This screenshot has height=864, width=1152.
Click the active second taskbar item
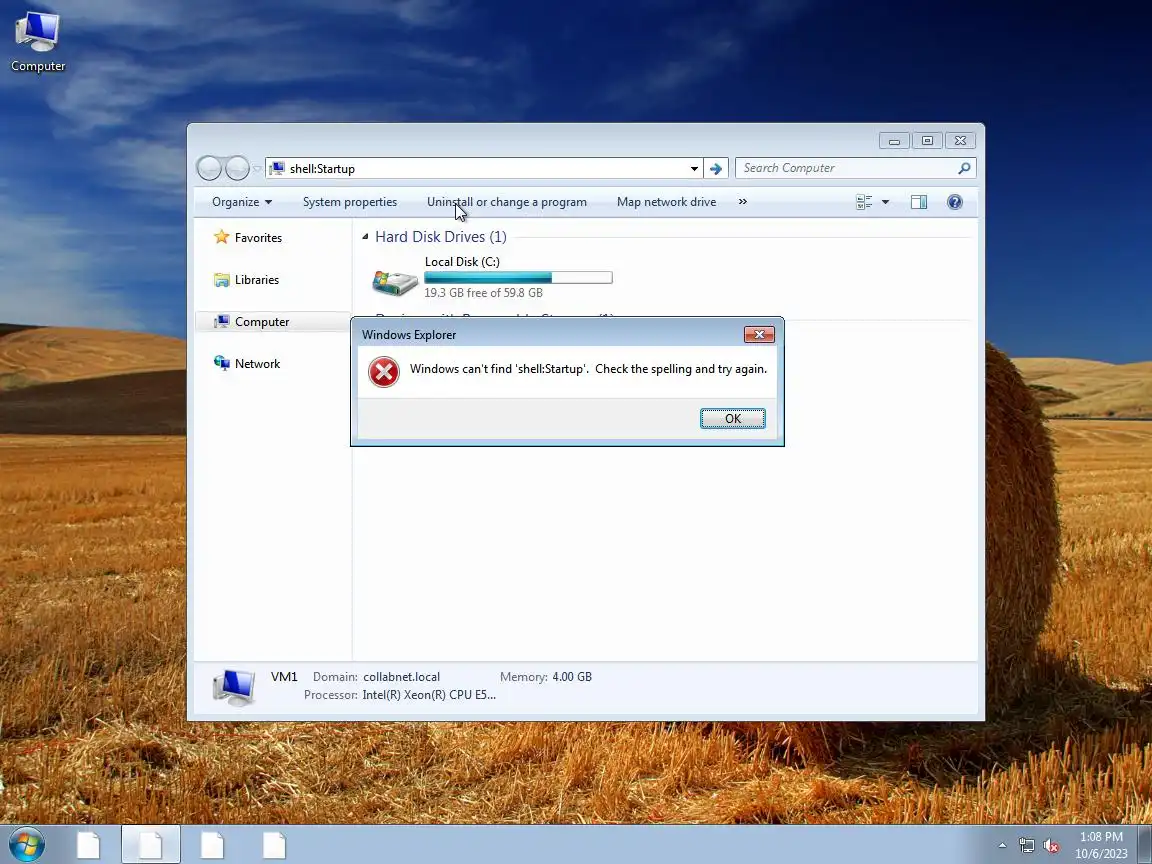[x=151, y=845]
